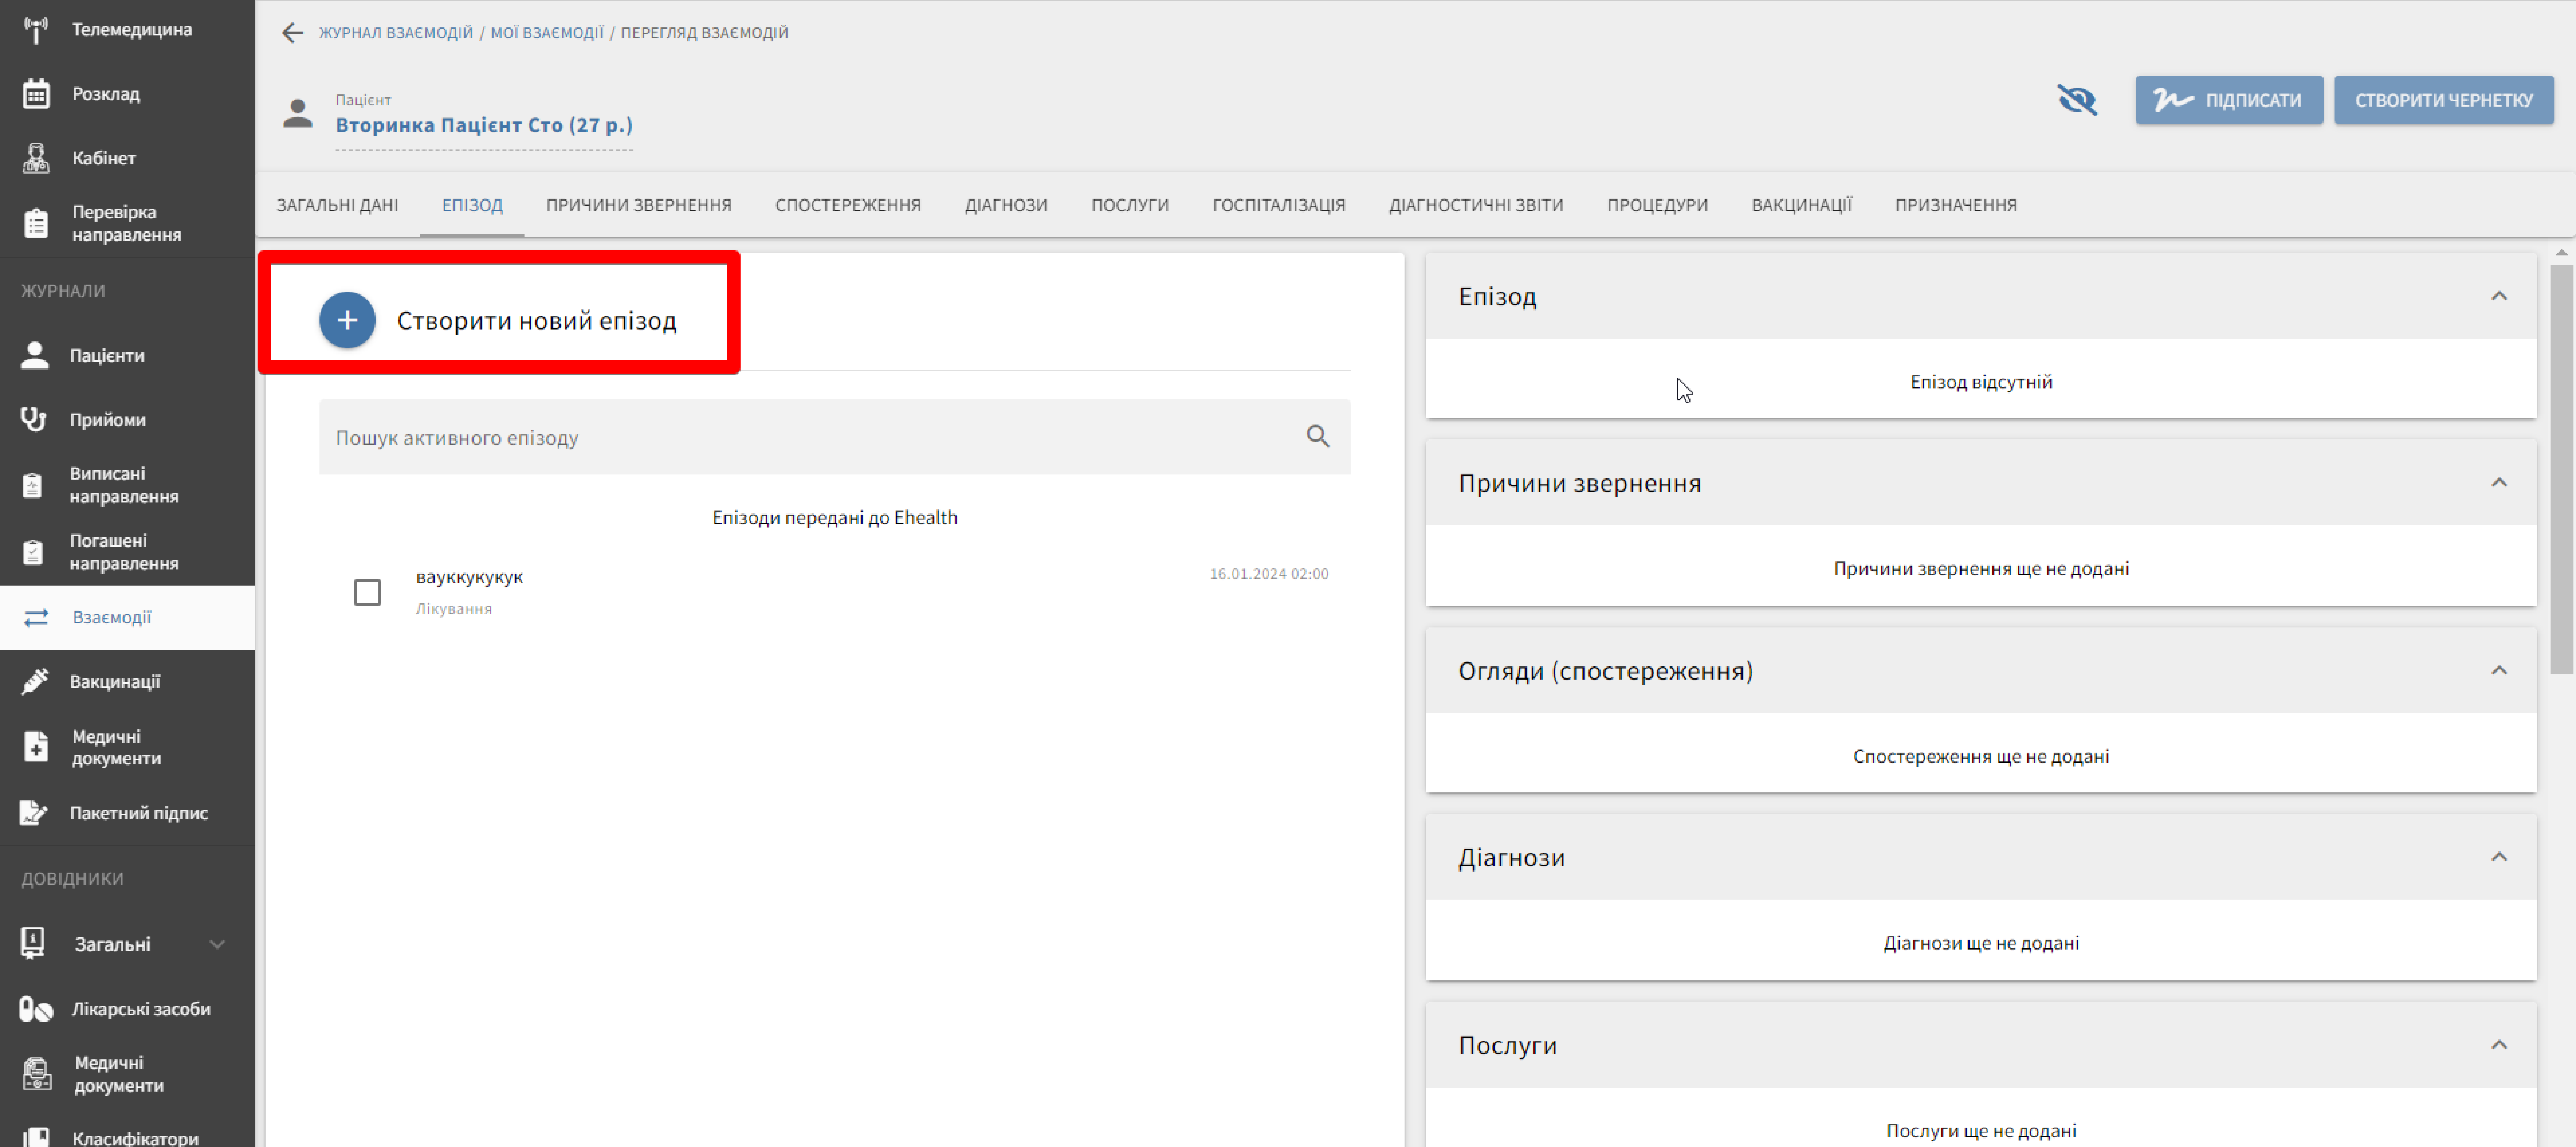Toggle the crossed-eye visibility icon
The image size is (2576, 1147).
pyautogui.click(x=2076, y=100)
